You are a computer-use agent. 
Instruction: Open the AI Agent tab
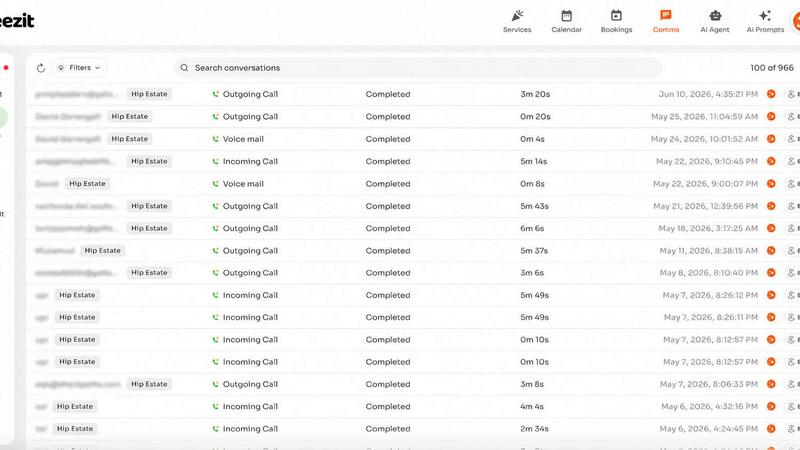(x=715, y=22)
